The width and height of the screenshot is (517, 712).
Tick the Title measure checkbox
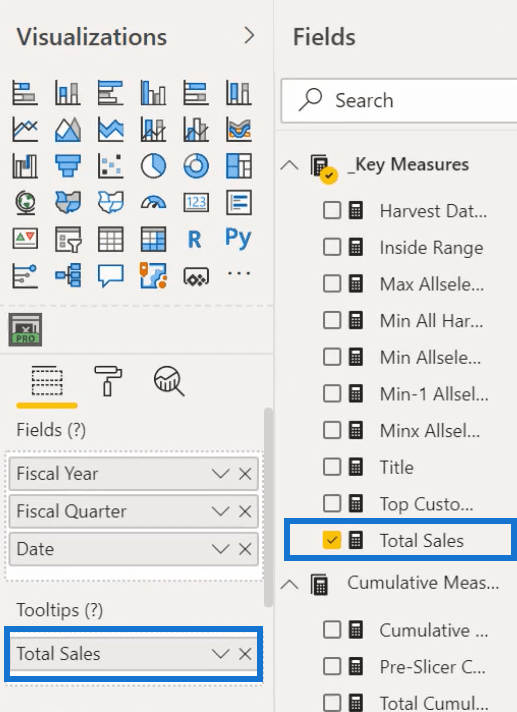coord(332,467)
